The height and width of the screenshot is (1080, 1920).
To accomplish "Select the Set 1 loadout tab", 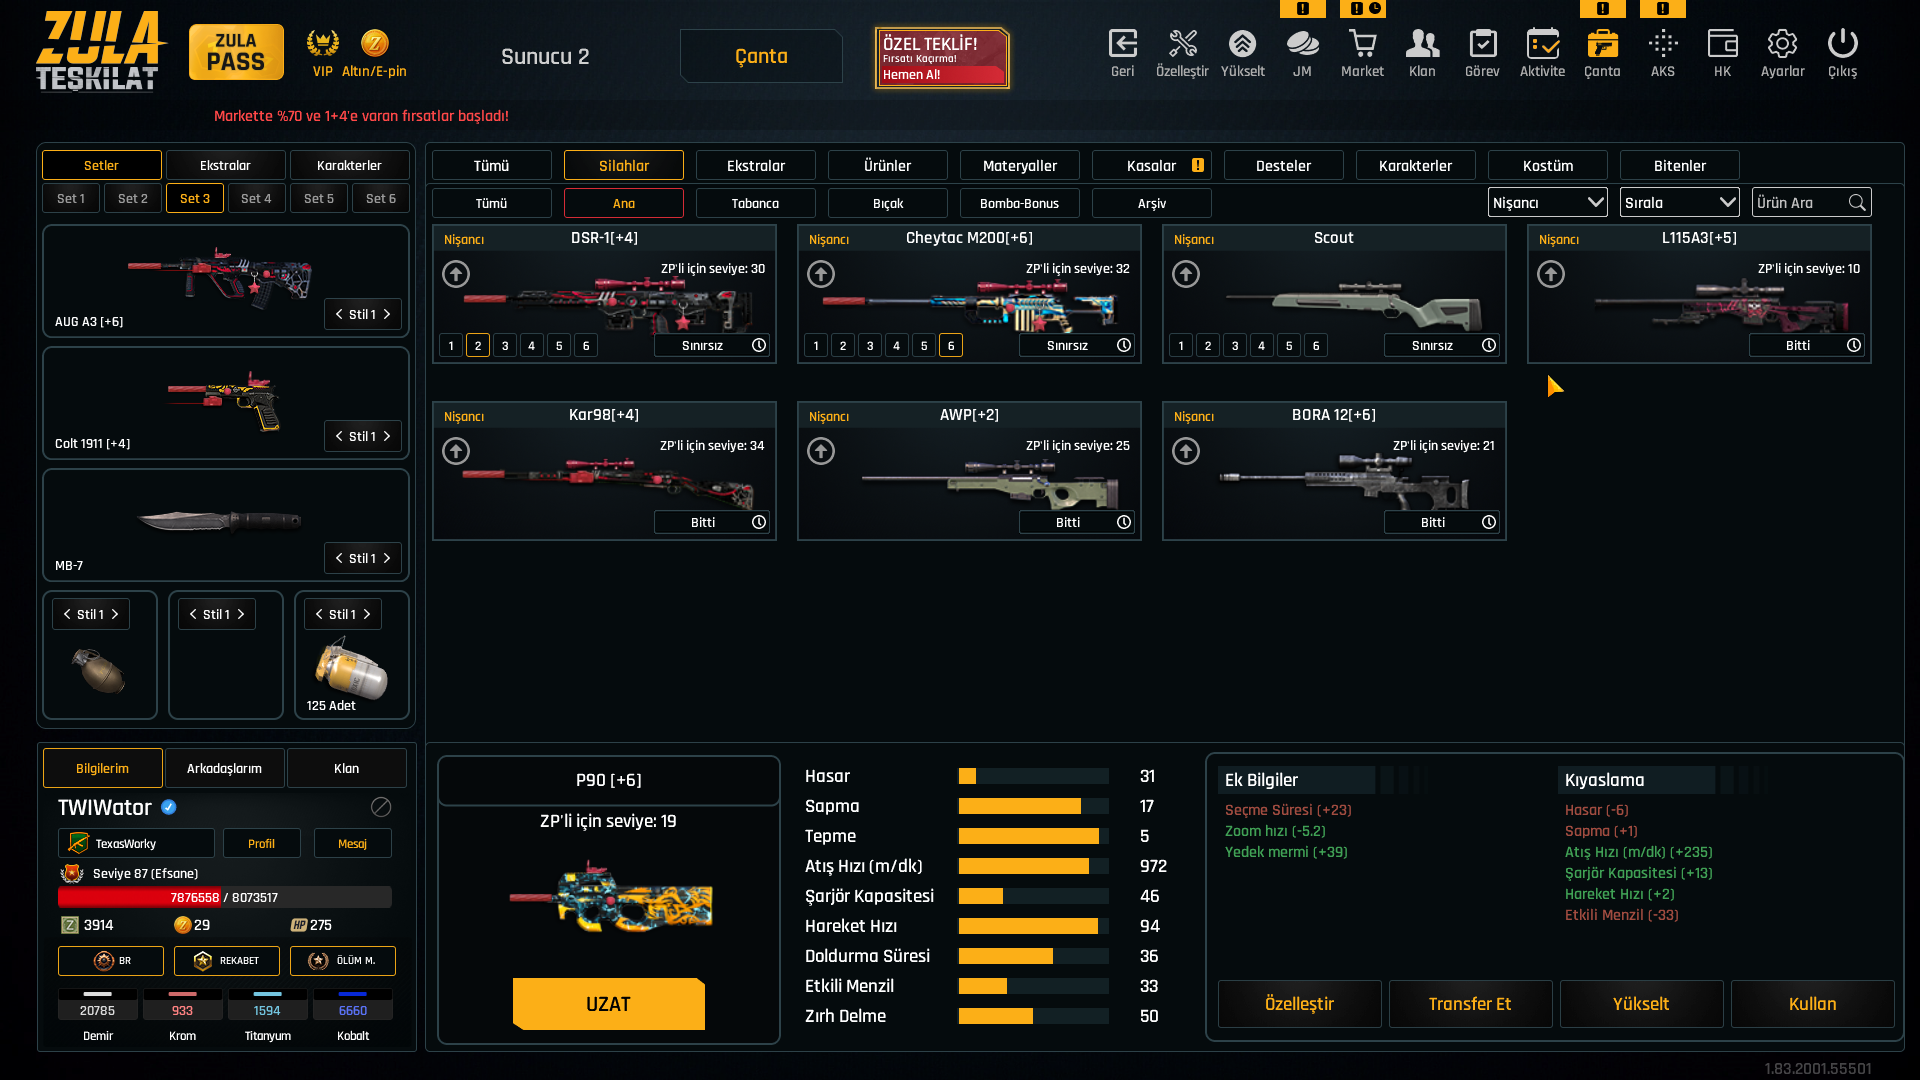I will tap(71, 198).
